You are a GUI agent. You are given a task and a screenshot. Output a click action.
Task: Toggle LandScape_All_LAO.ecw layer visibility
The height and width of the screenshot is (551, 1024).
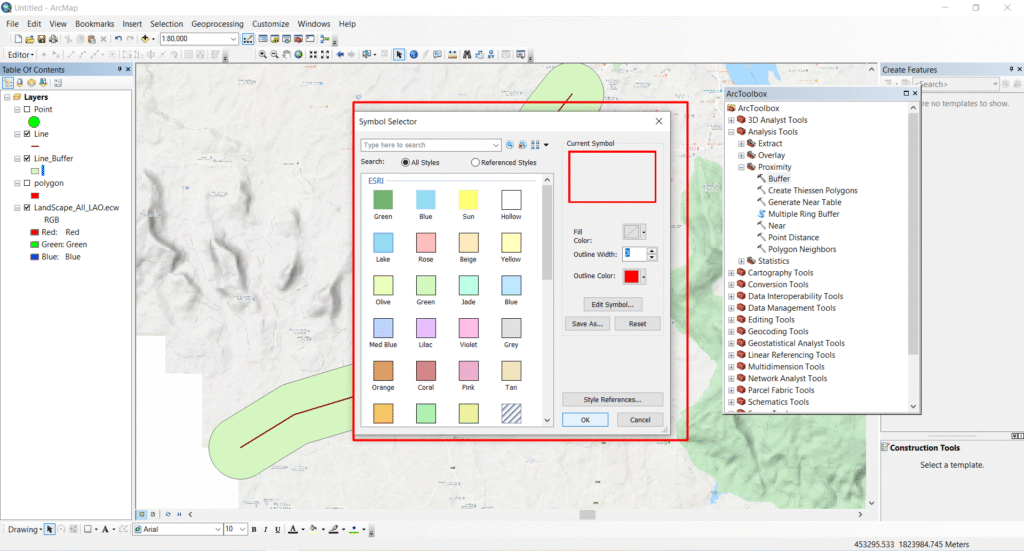click(x=27, y=208)
